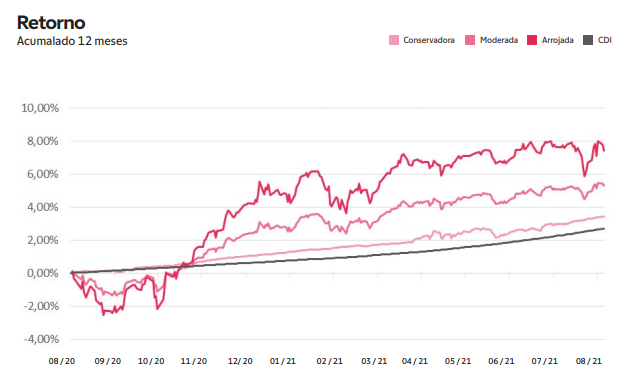Click the -2,00% y-axis label
Screen dimensions: 631x386
(x=41, y=306)
